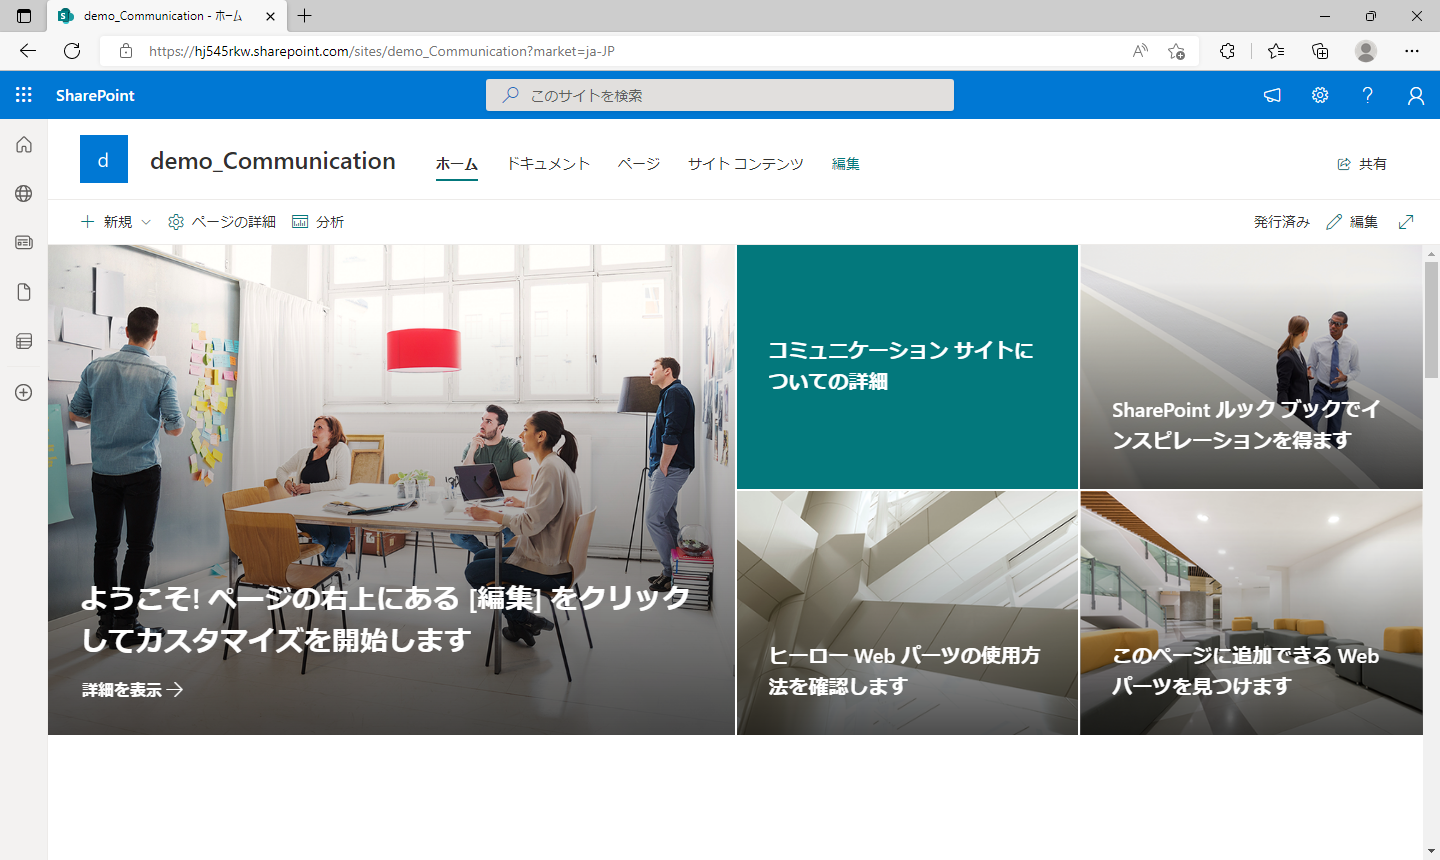Click the browser address bar URL
The width and height of the screenshot is (1440, 860).
point(382,51)
